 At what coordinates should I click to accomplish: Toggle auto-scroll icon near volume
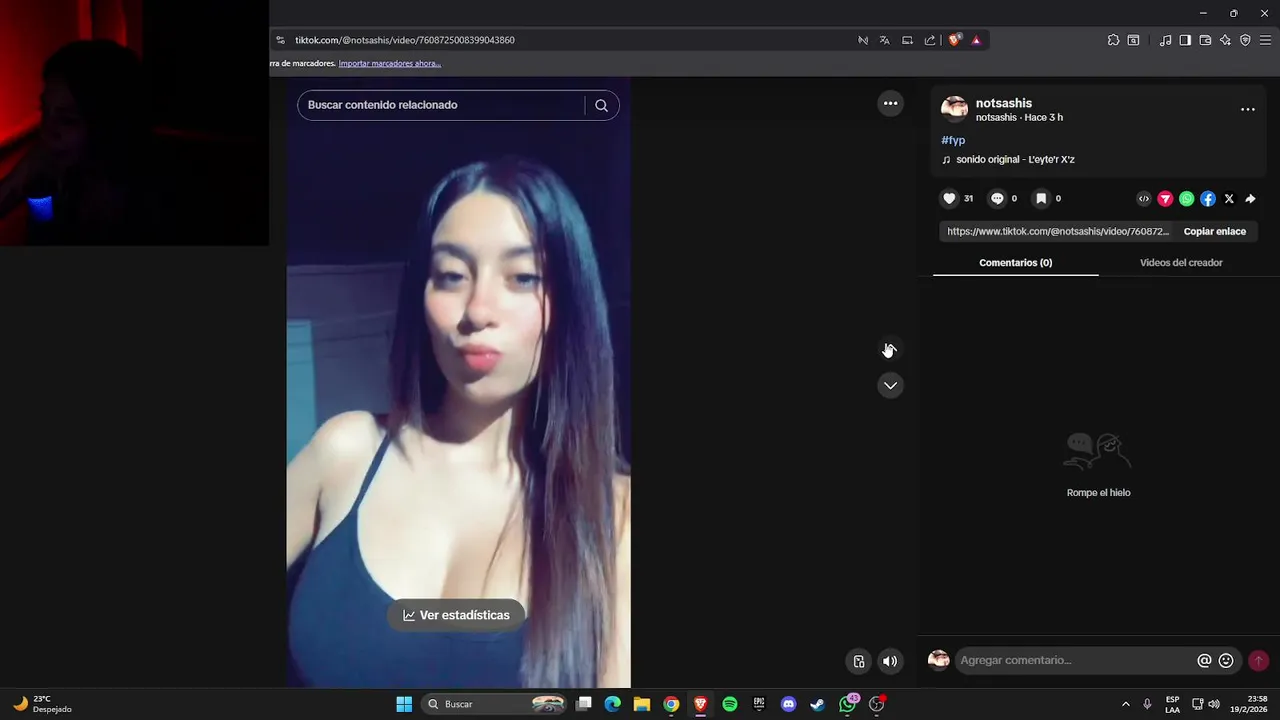pyautogui.click(x=858, y=661)
